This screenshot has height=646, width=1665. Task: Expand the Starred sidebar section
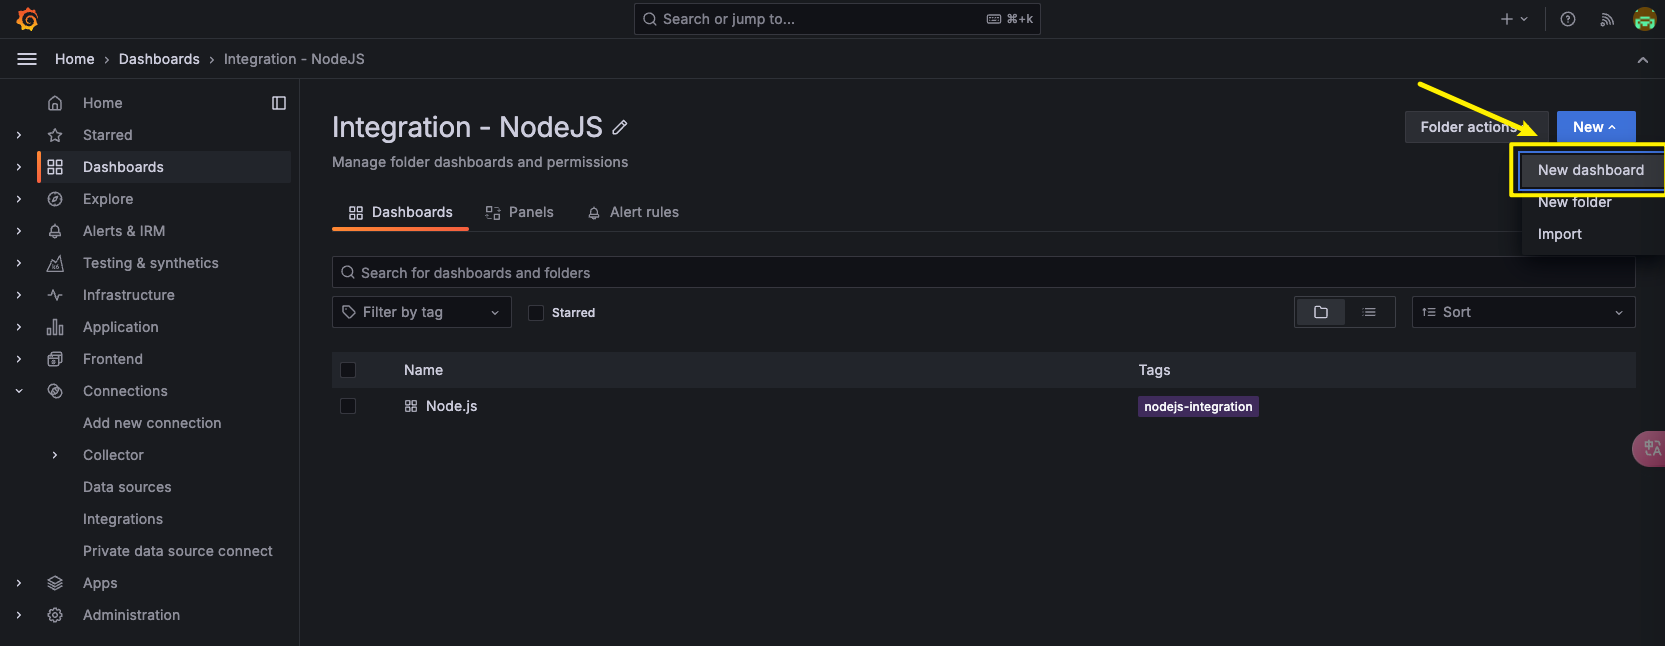pos(19,135)
